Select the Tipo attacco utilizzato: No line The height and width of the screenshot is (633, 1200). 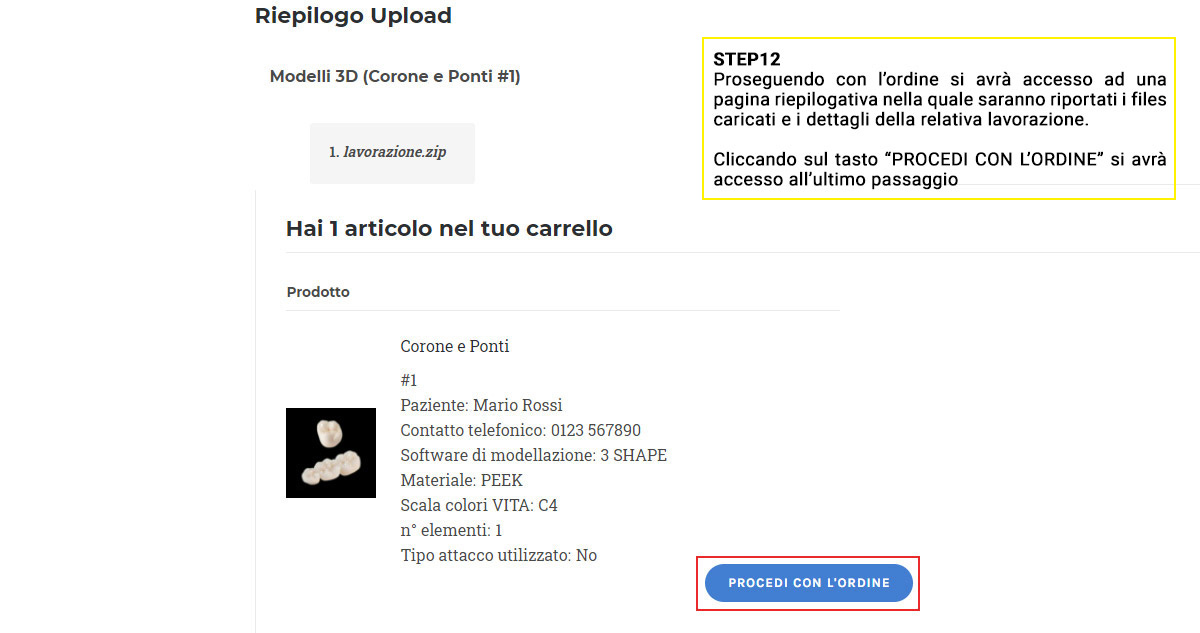498,555
